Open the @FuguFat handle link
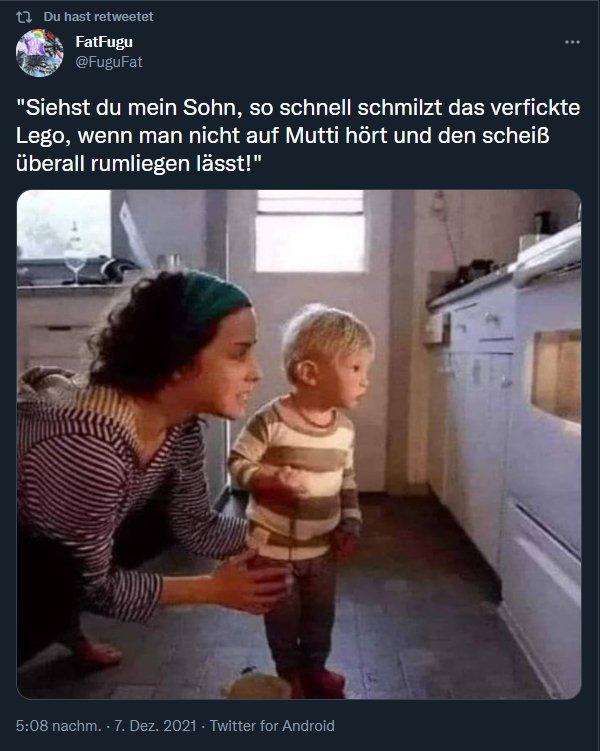Image resolution: width=600 pixels, height=751 pixels. tap(109, 62)
